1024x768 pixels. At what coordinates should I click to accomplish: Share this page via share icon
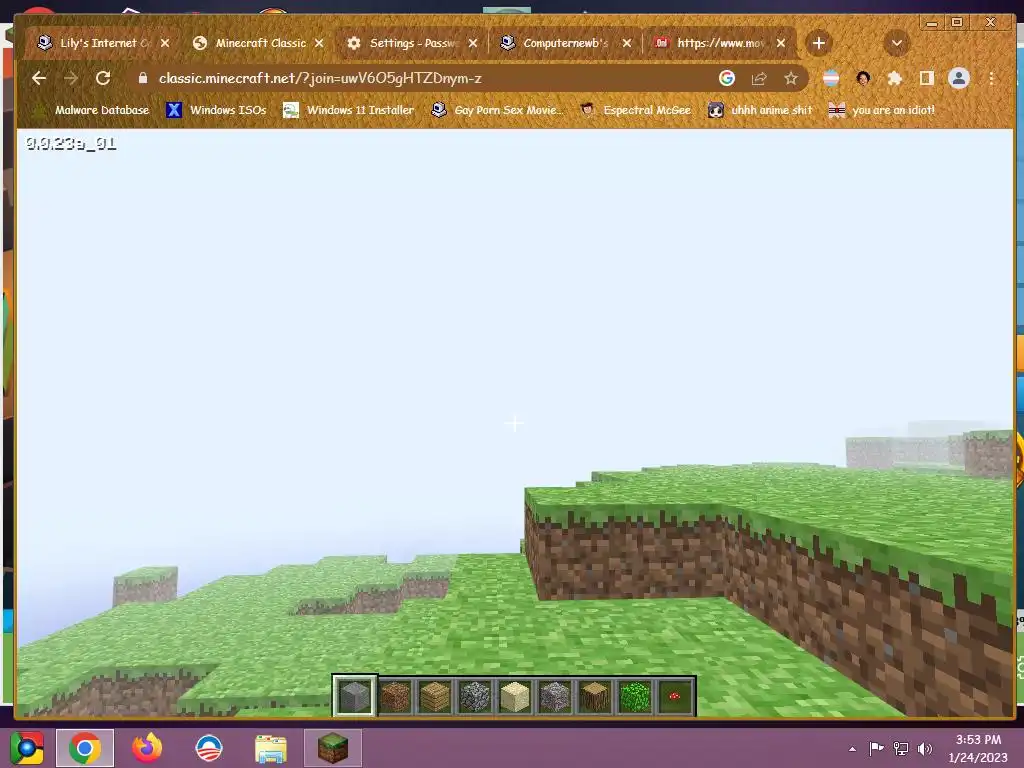click(759, 78)
